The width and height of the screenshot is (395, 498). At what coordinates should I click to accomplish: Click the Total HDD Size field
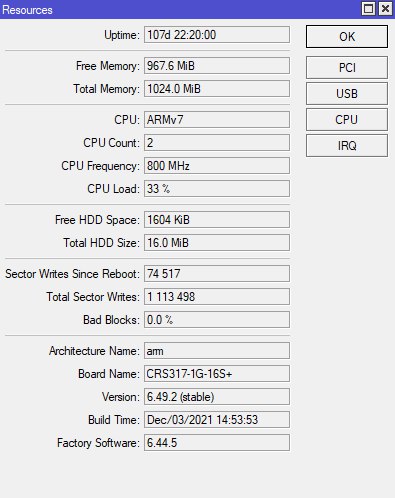pyautogui.click(x=217, y=243)
